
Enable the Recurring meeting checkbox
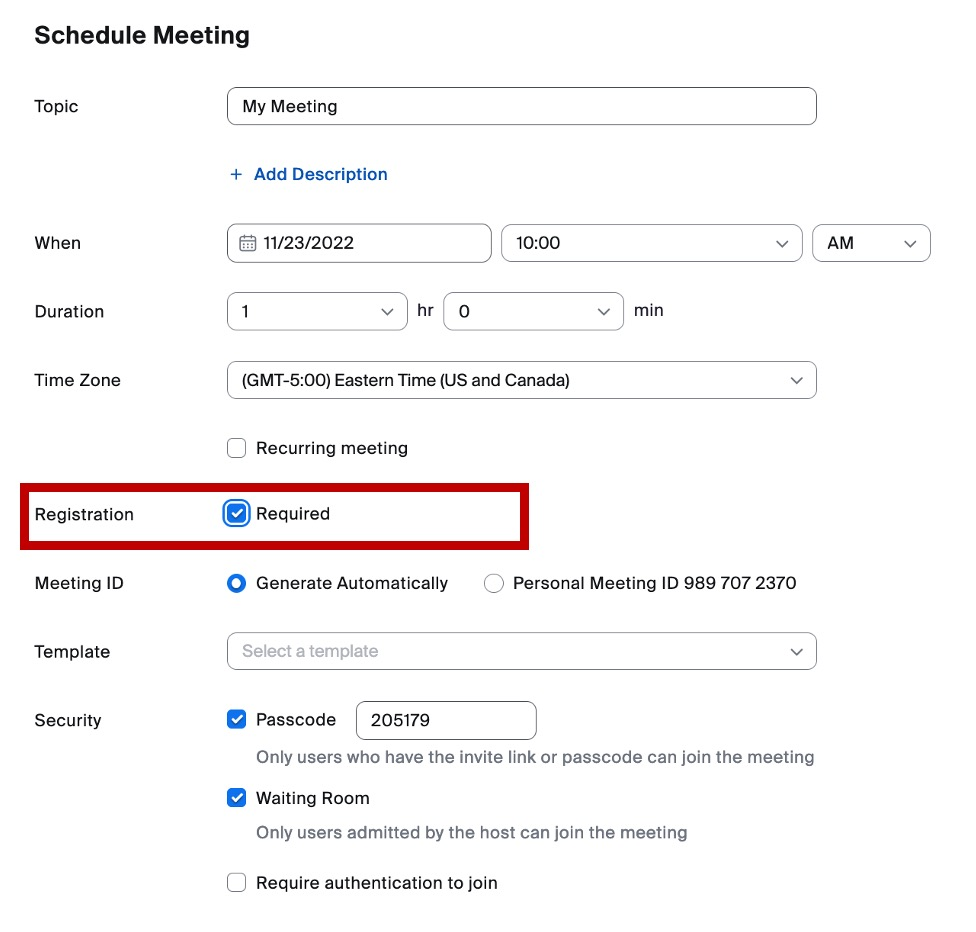tap(236, 448)
